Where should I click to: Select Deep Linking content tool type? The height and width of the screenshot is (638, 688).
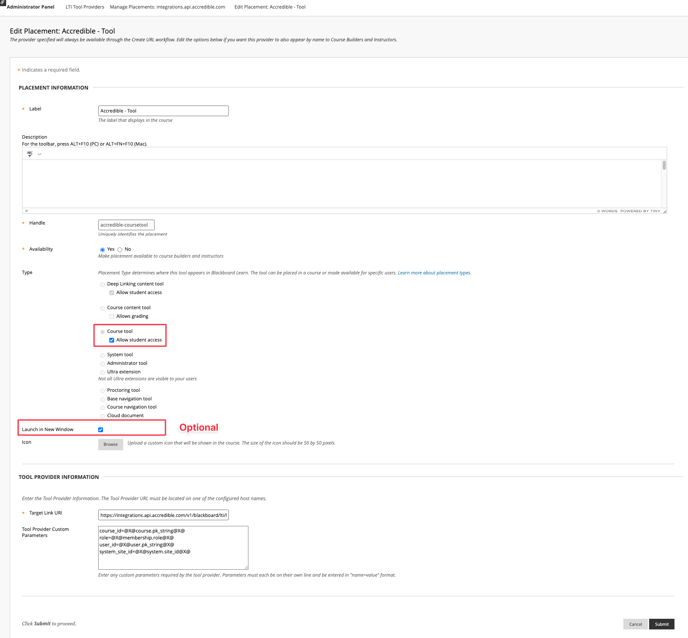pyautogui.click(x=102, y=284)
